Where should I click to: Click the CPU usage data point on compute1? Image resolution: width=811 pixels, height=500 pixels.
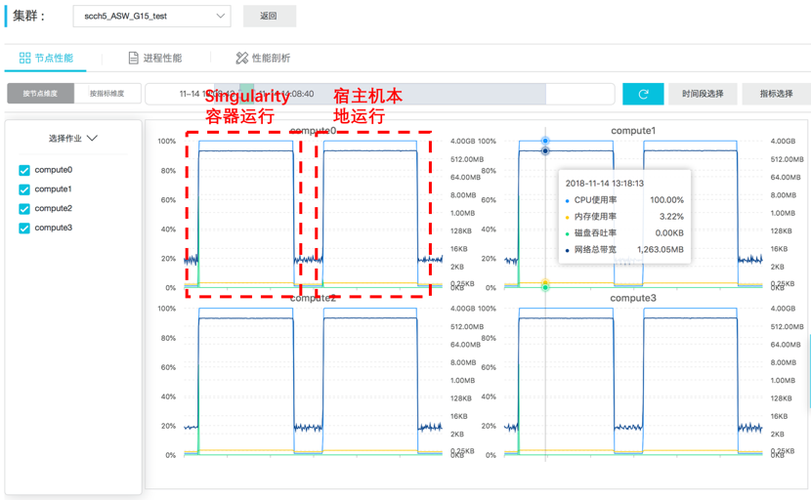545,141
